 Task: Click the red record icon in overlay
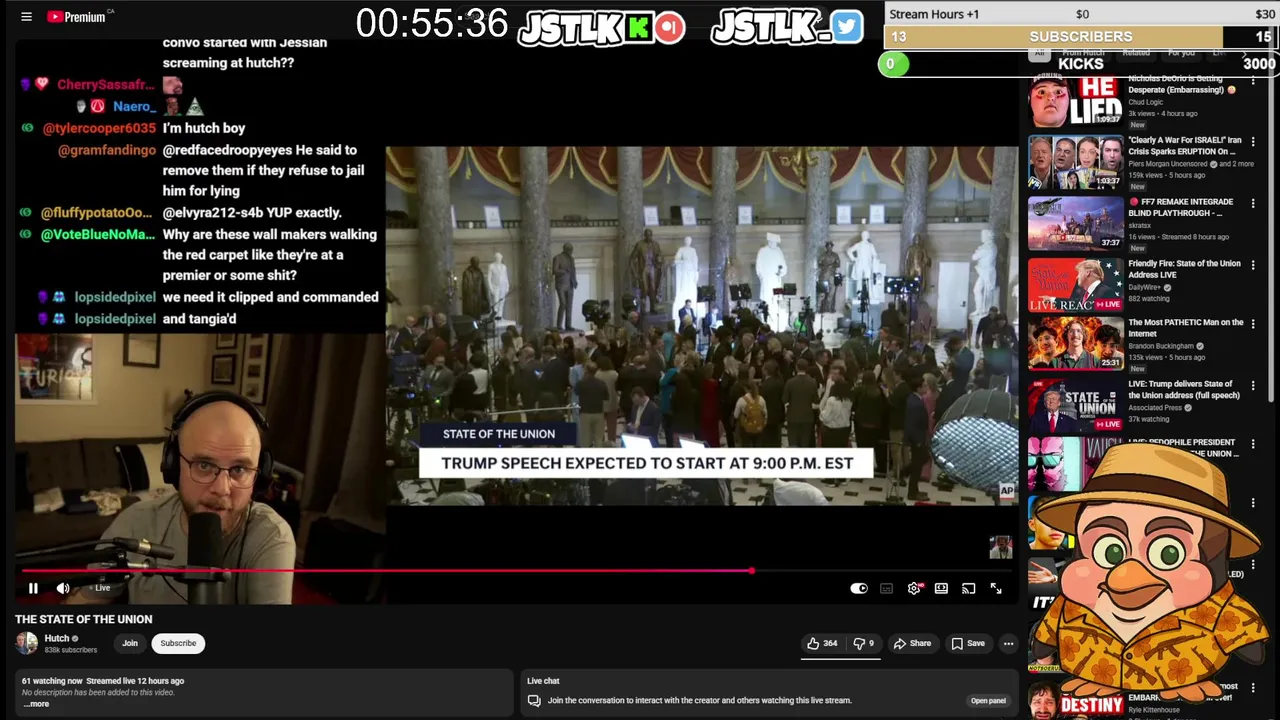tap(670, 27)
